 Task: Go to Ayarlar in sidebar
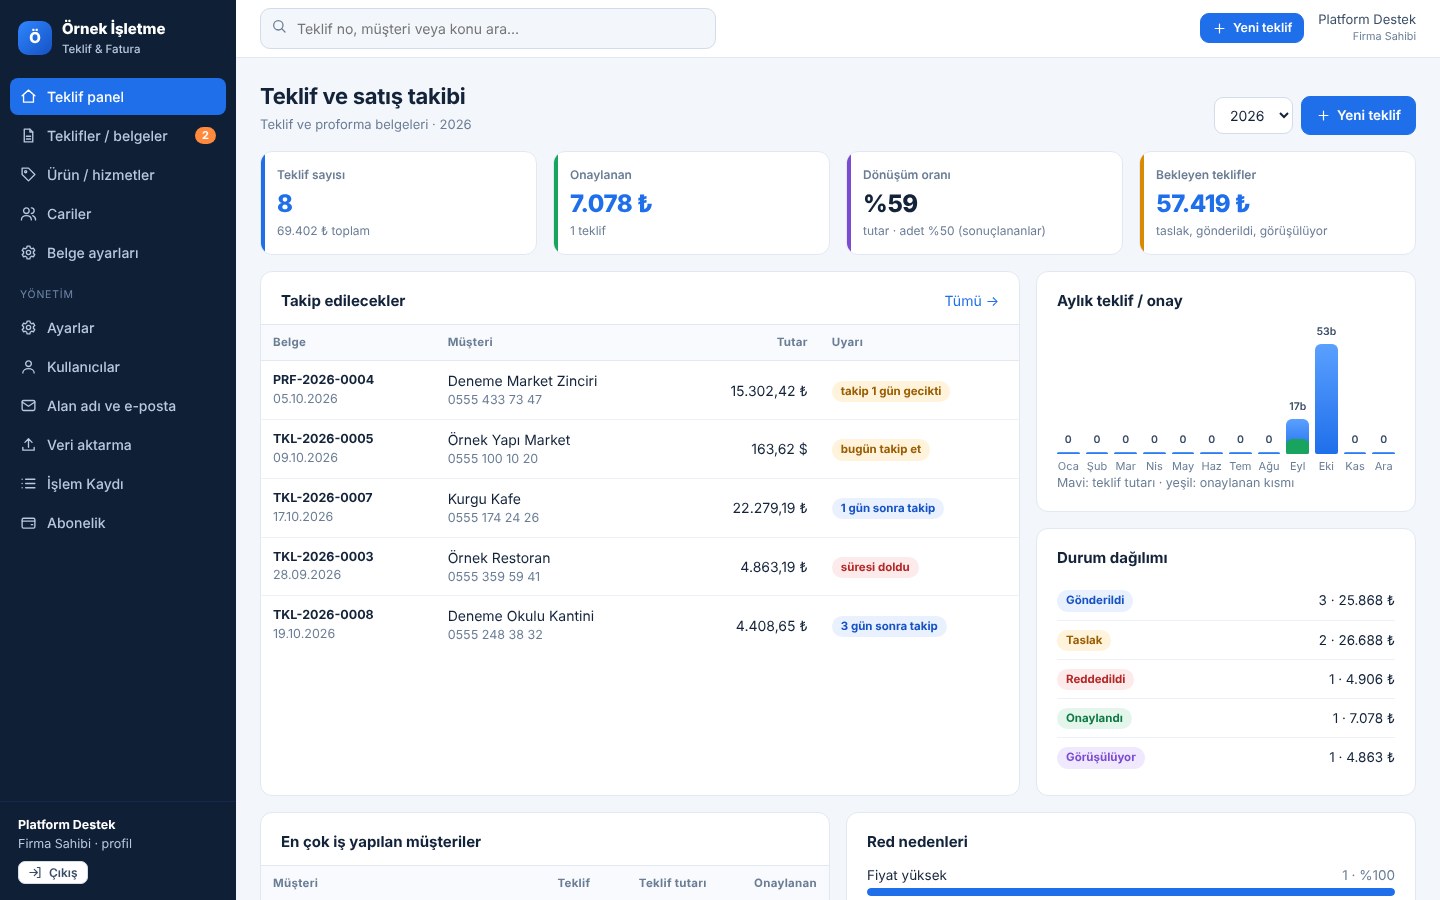coord(118,328)
